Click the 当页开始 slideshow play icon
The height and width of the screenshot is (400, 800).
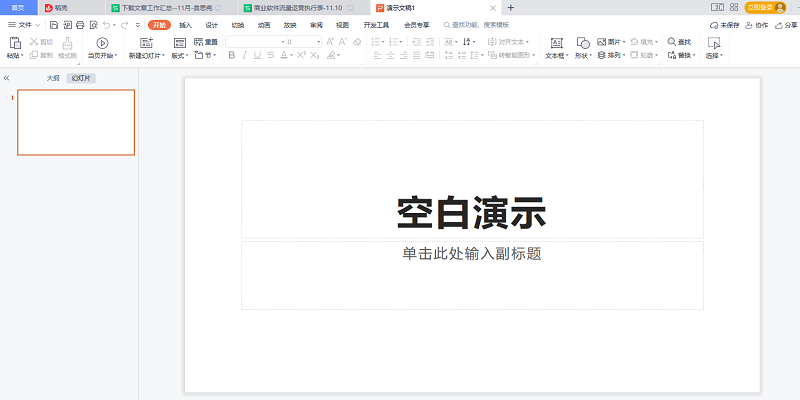(102, 43)
